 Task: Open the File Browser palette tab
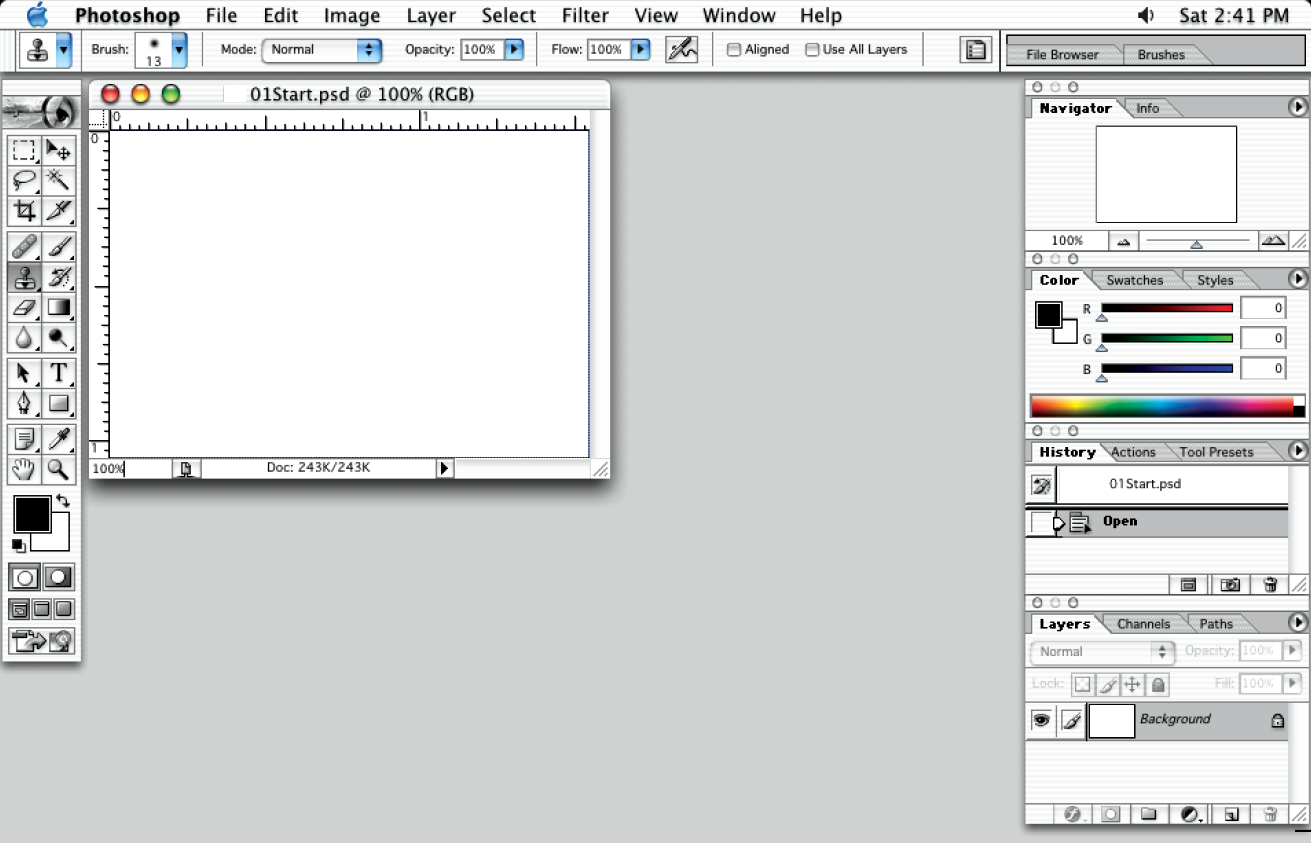click(1062, 55)
